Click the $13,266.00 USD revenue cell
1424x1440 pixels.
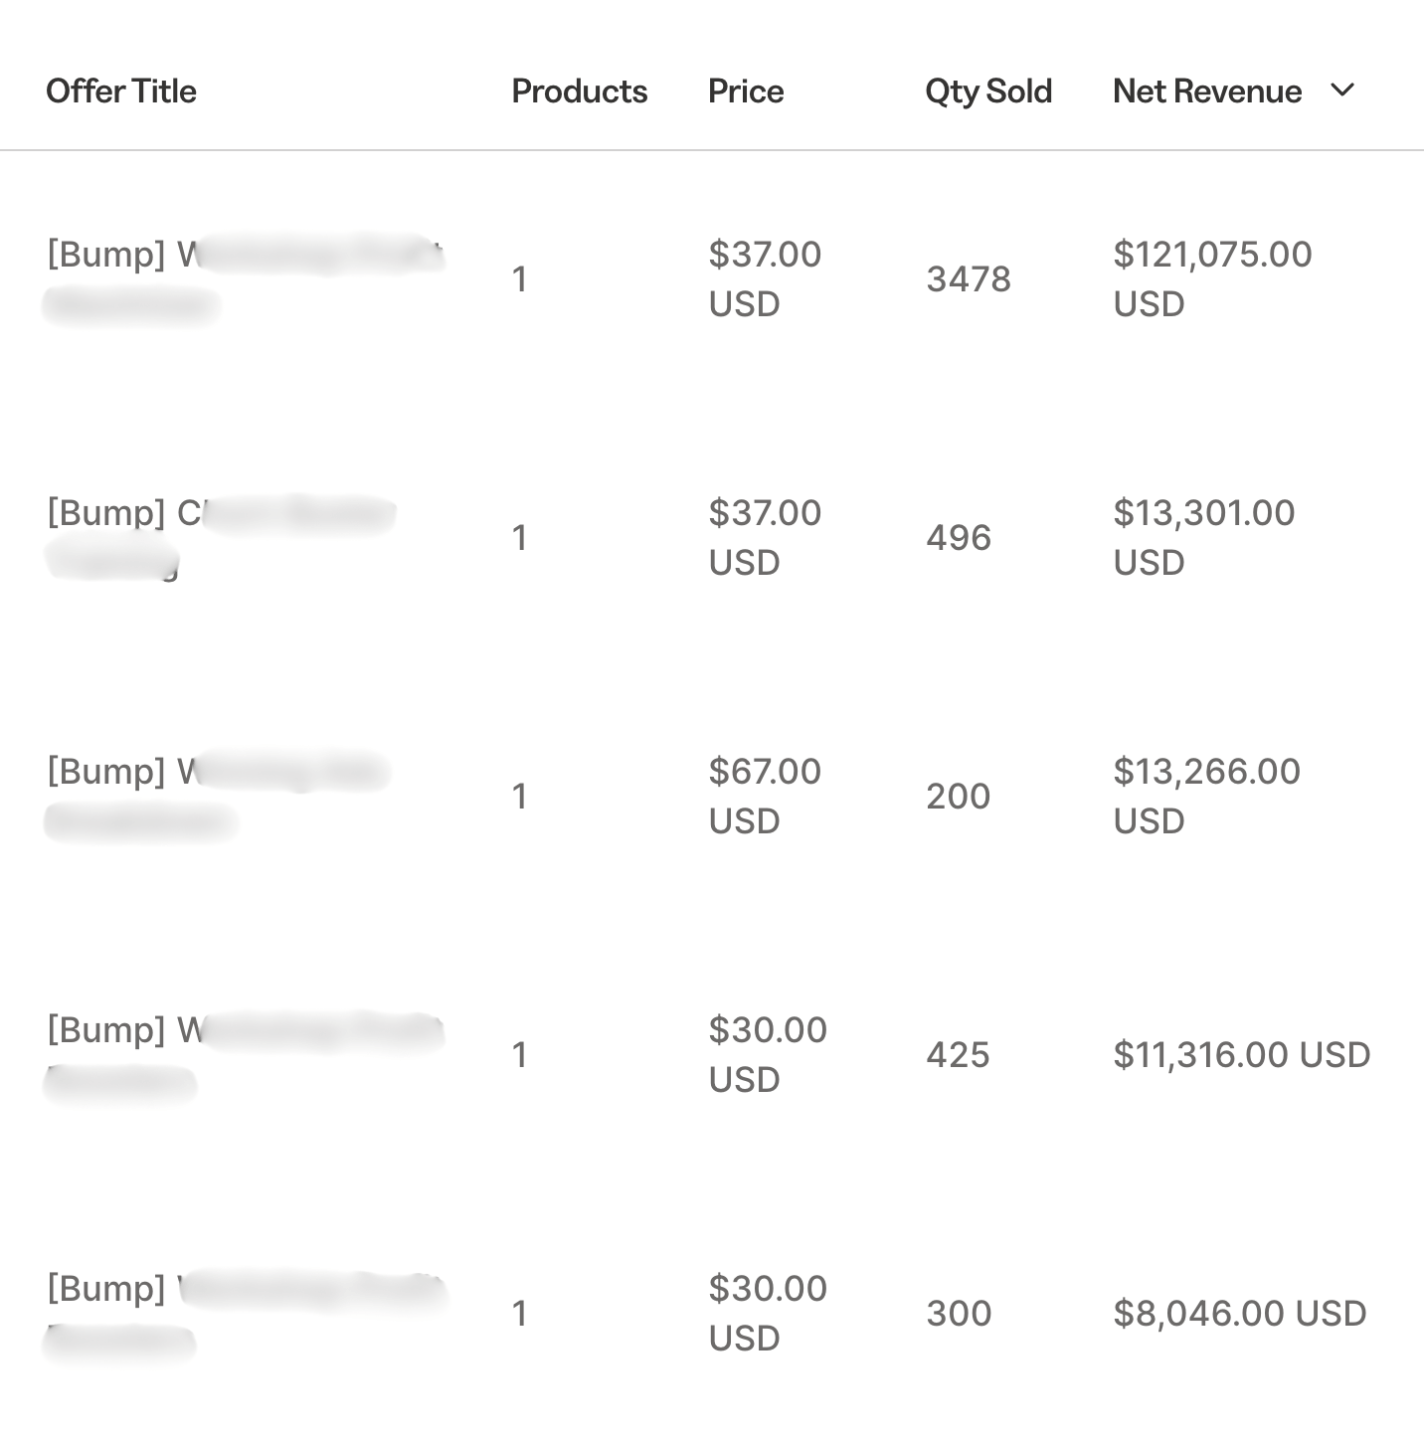(x=1206, y=796)
